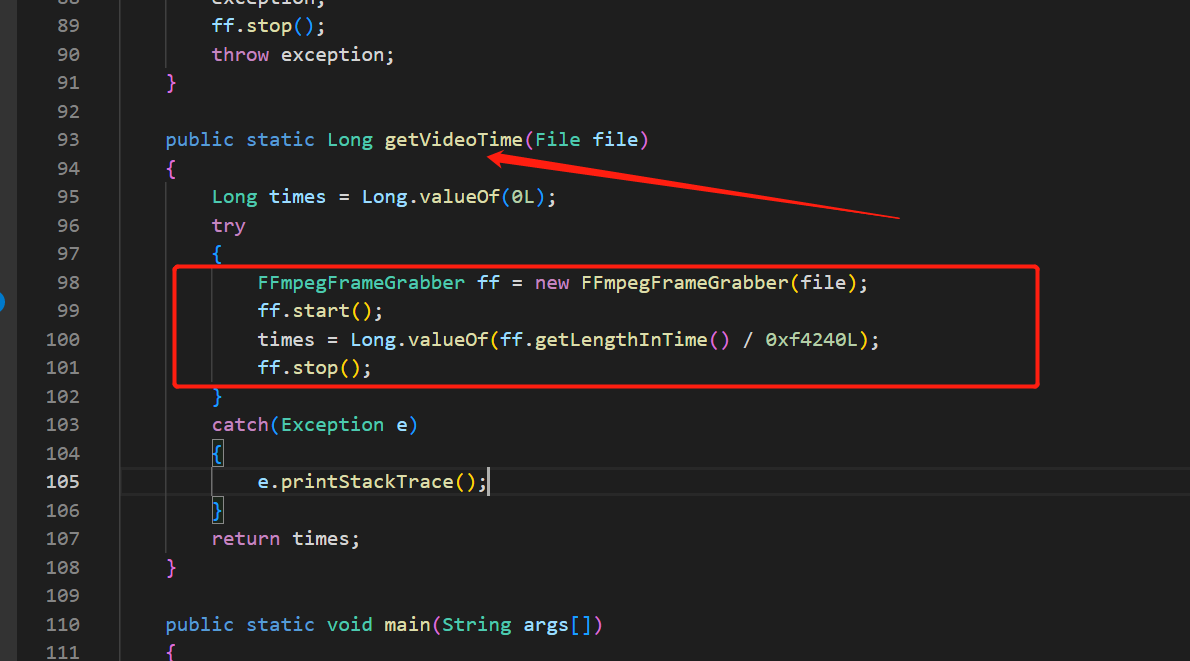Click the blue circle at the left edge
Screen dimensions: 1190x661
point(3,300)
